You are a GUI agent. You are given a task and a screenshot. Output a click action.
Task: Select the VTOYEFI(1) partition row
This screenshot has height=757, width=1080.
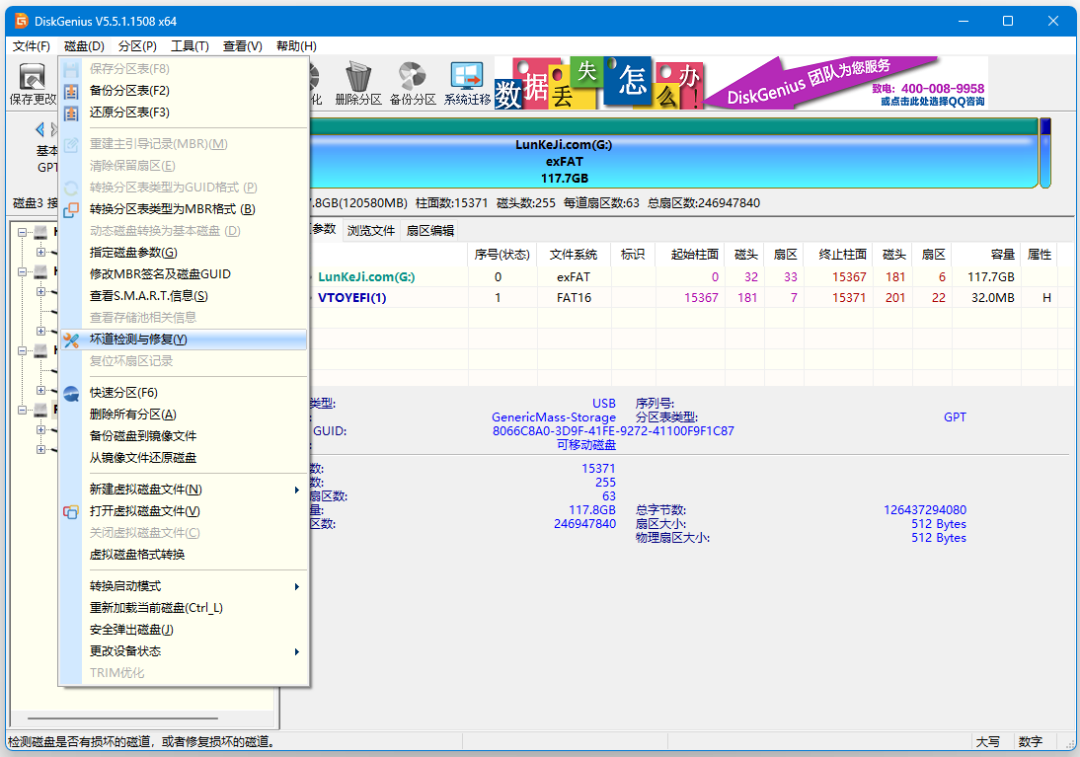pyautogui.click(x=352, y=298)
